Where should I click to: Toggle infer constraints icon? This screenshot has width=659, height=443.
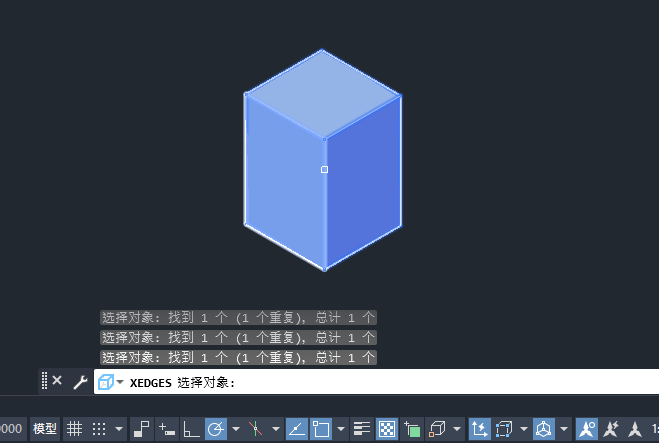[142, 429]
